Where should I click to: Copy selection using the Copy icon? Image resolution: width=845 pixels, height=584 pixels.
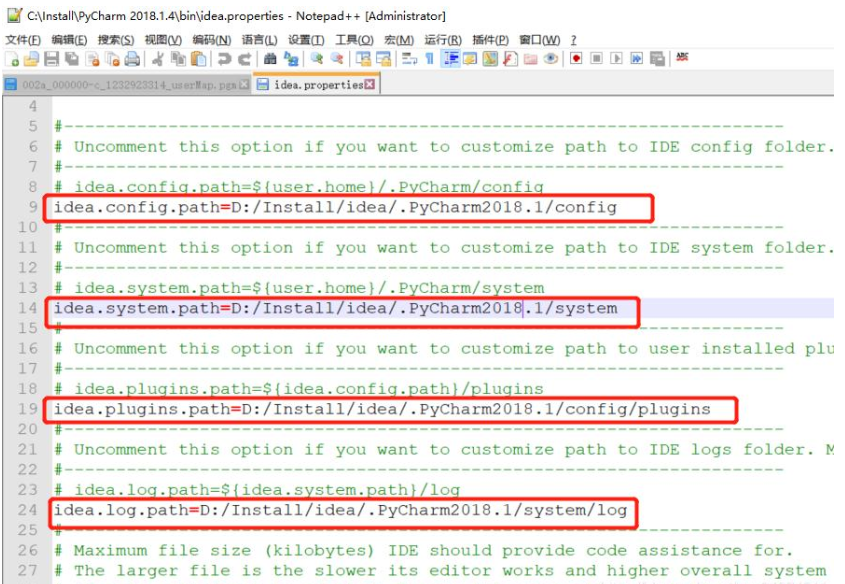click(178, 59)
